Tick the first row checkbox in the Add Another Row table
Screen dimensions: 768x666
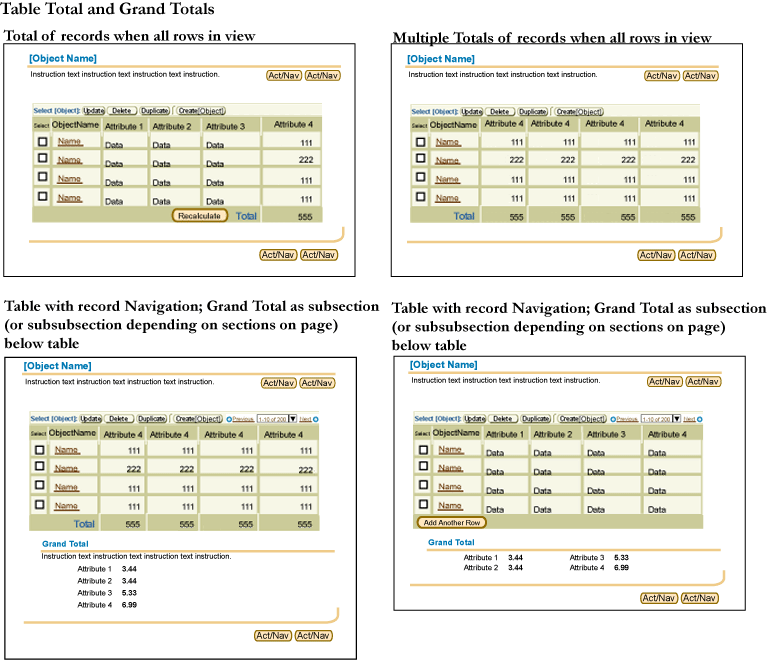point(424,450)
